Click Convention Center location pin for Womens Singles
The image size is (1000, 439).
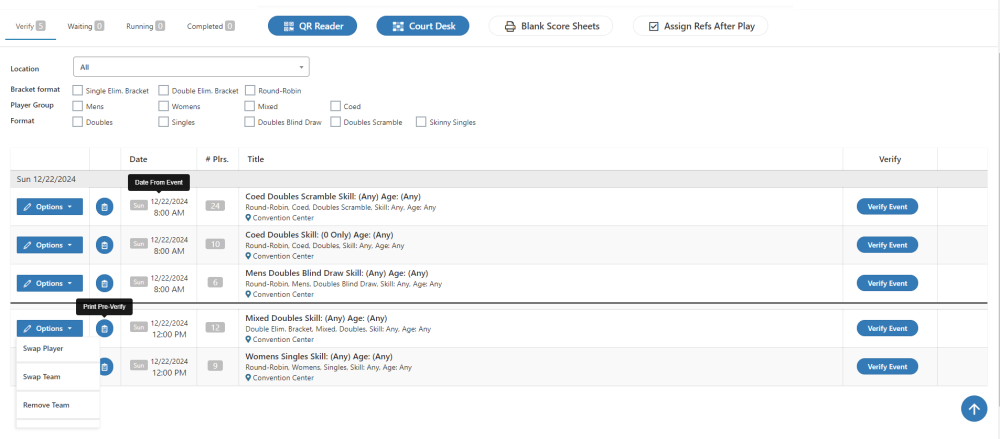coord(248,378)
